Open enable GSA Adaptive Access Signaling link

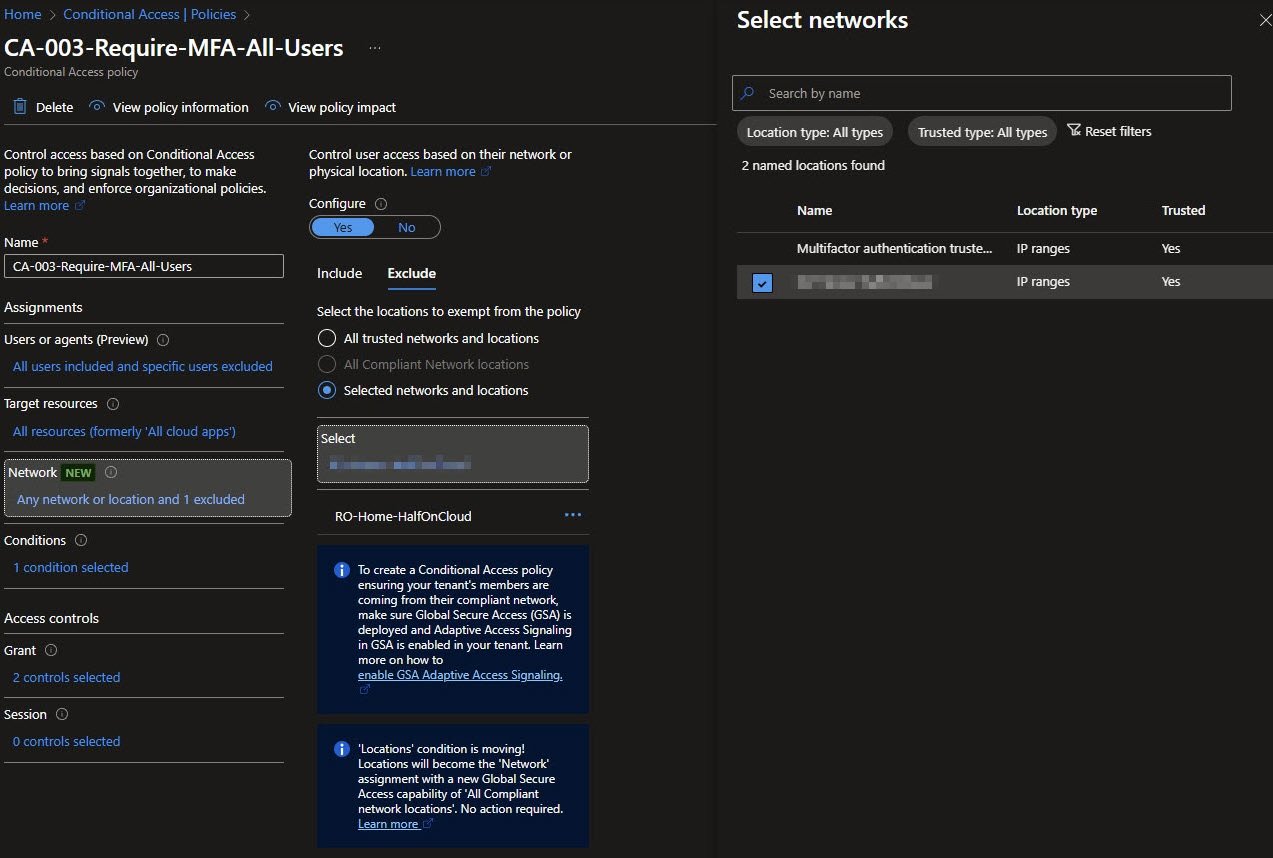(460, 675)
